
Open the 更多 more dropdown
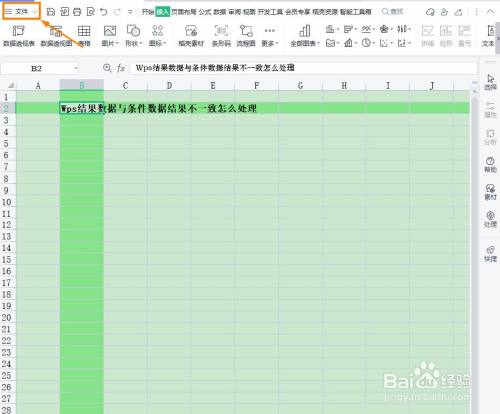(269, 36)
